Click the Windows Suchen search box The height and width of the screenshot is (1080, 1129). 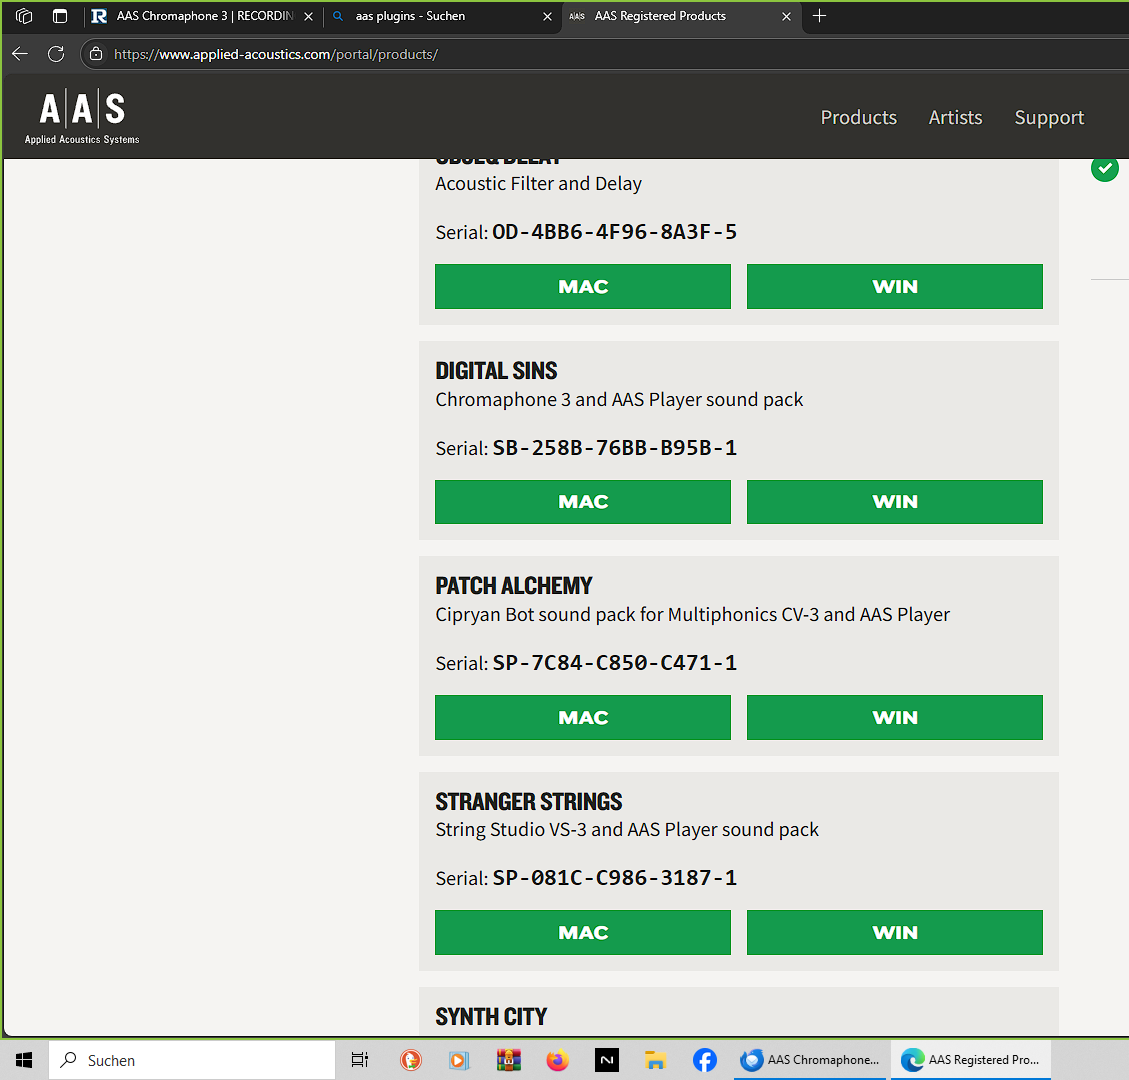tap(192, 1060)
